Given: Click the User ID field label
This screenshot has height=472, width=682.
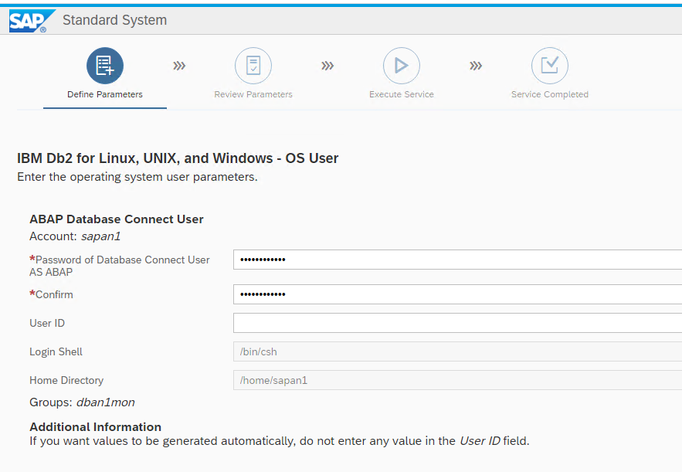Looking at the screenshot, I should click(47, 323).
